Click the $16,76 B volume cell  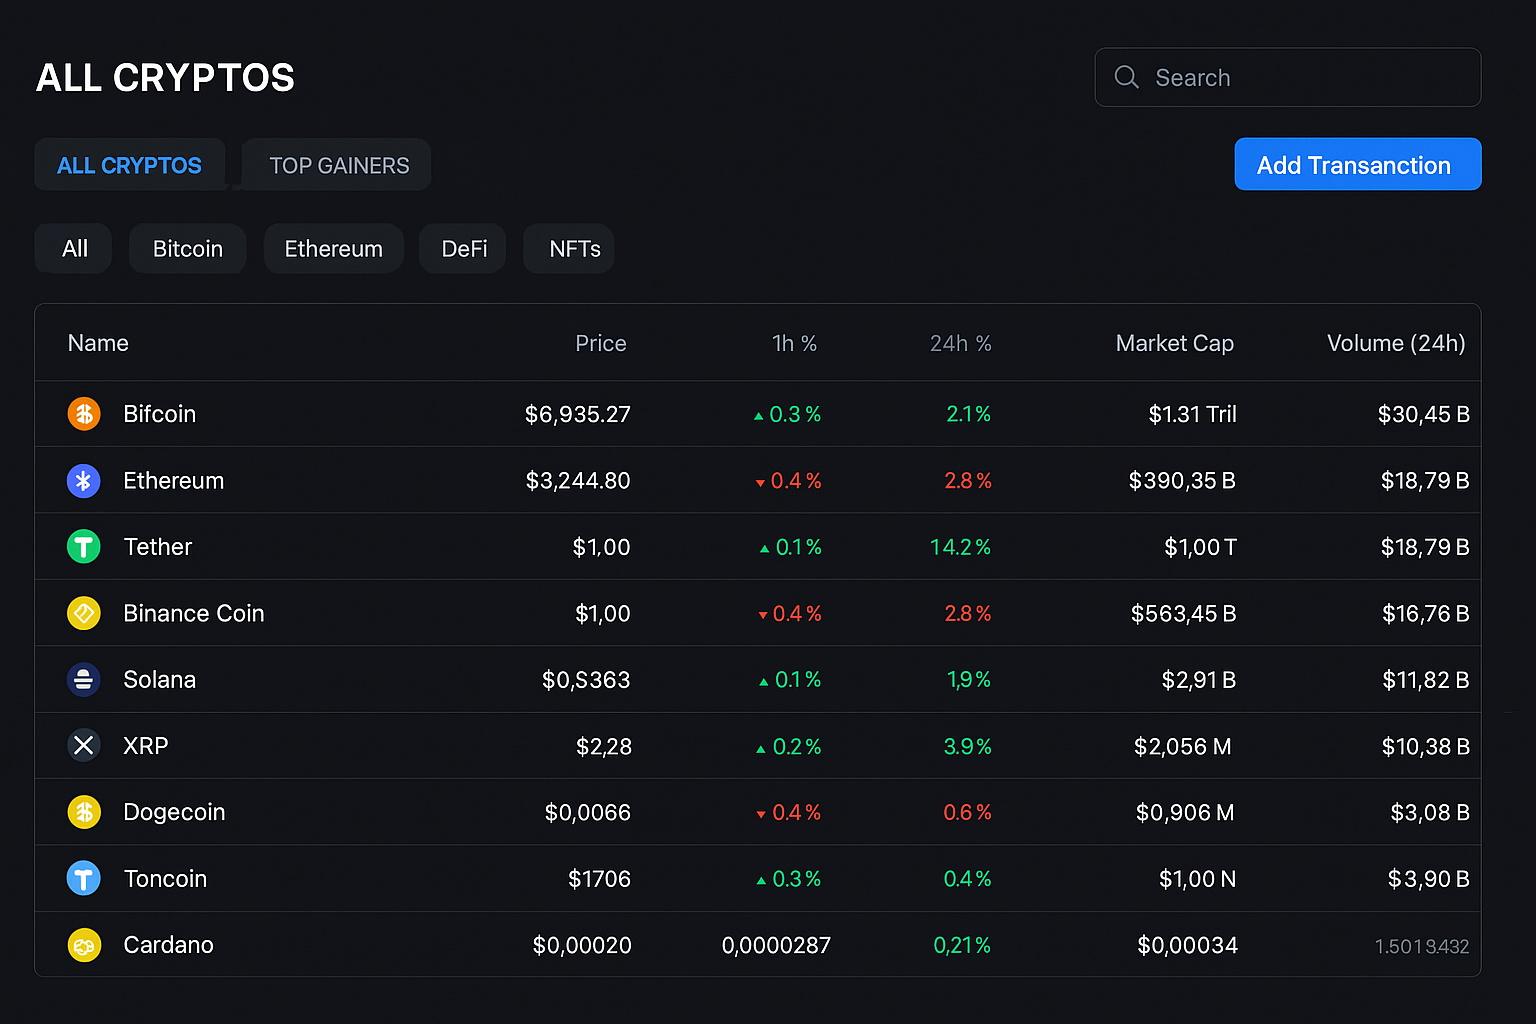pyautogui.click(x=1425, y=613)
